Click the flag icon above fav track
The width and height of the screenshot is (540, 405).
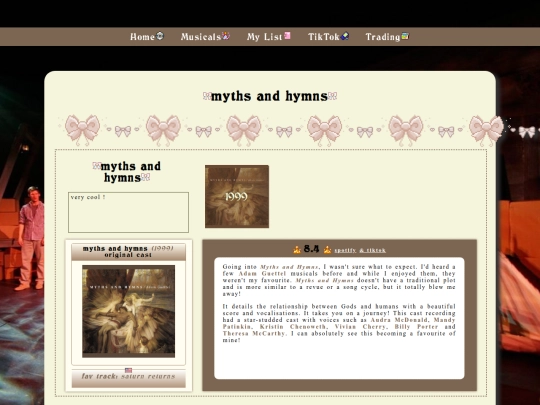pos(128,370)
